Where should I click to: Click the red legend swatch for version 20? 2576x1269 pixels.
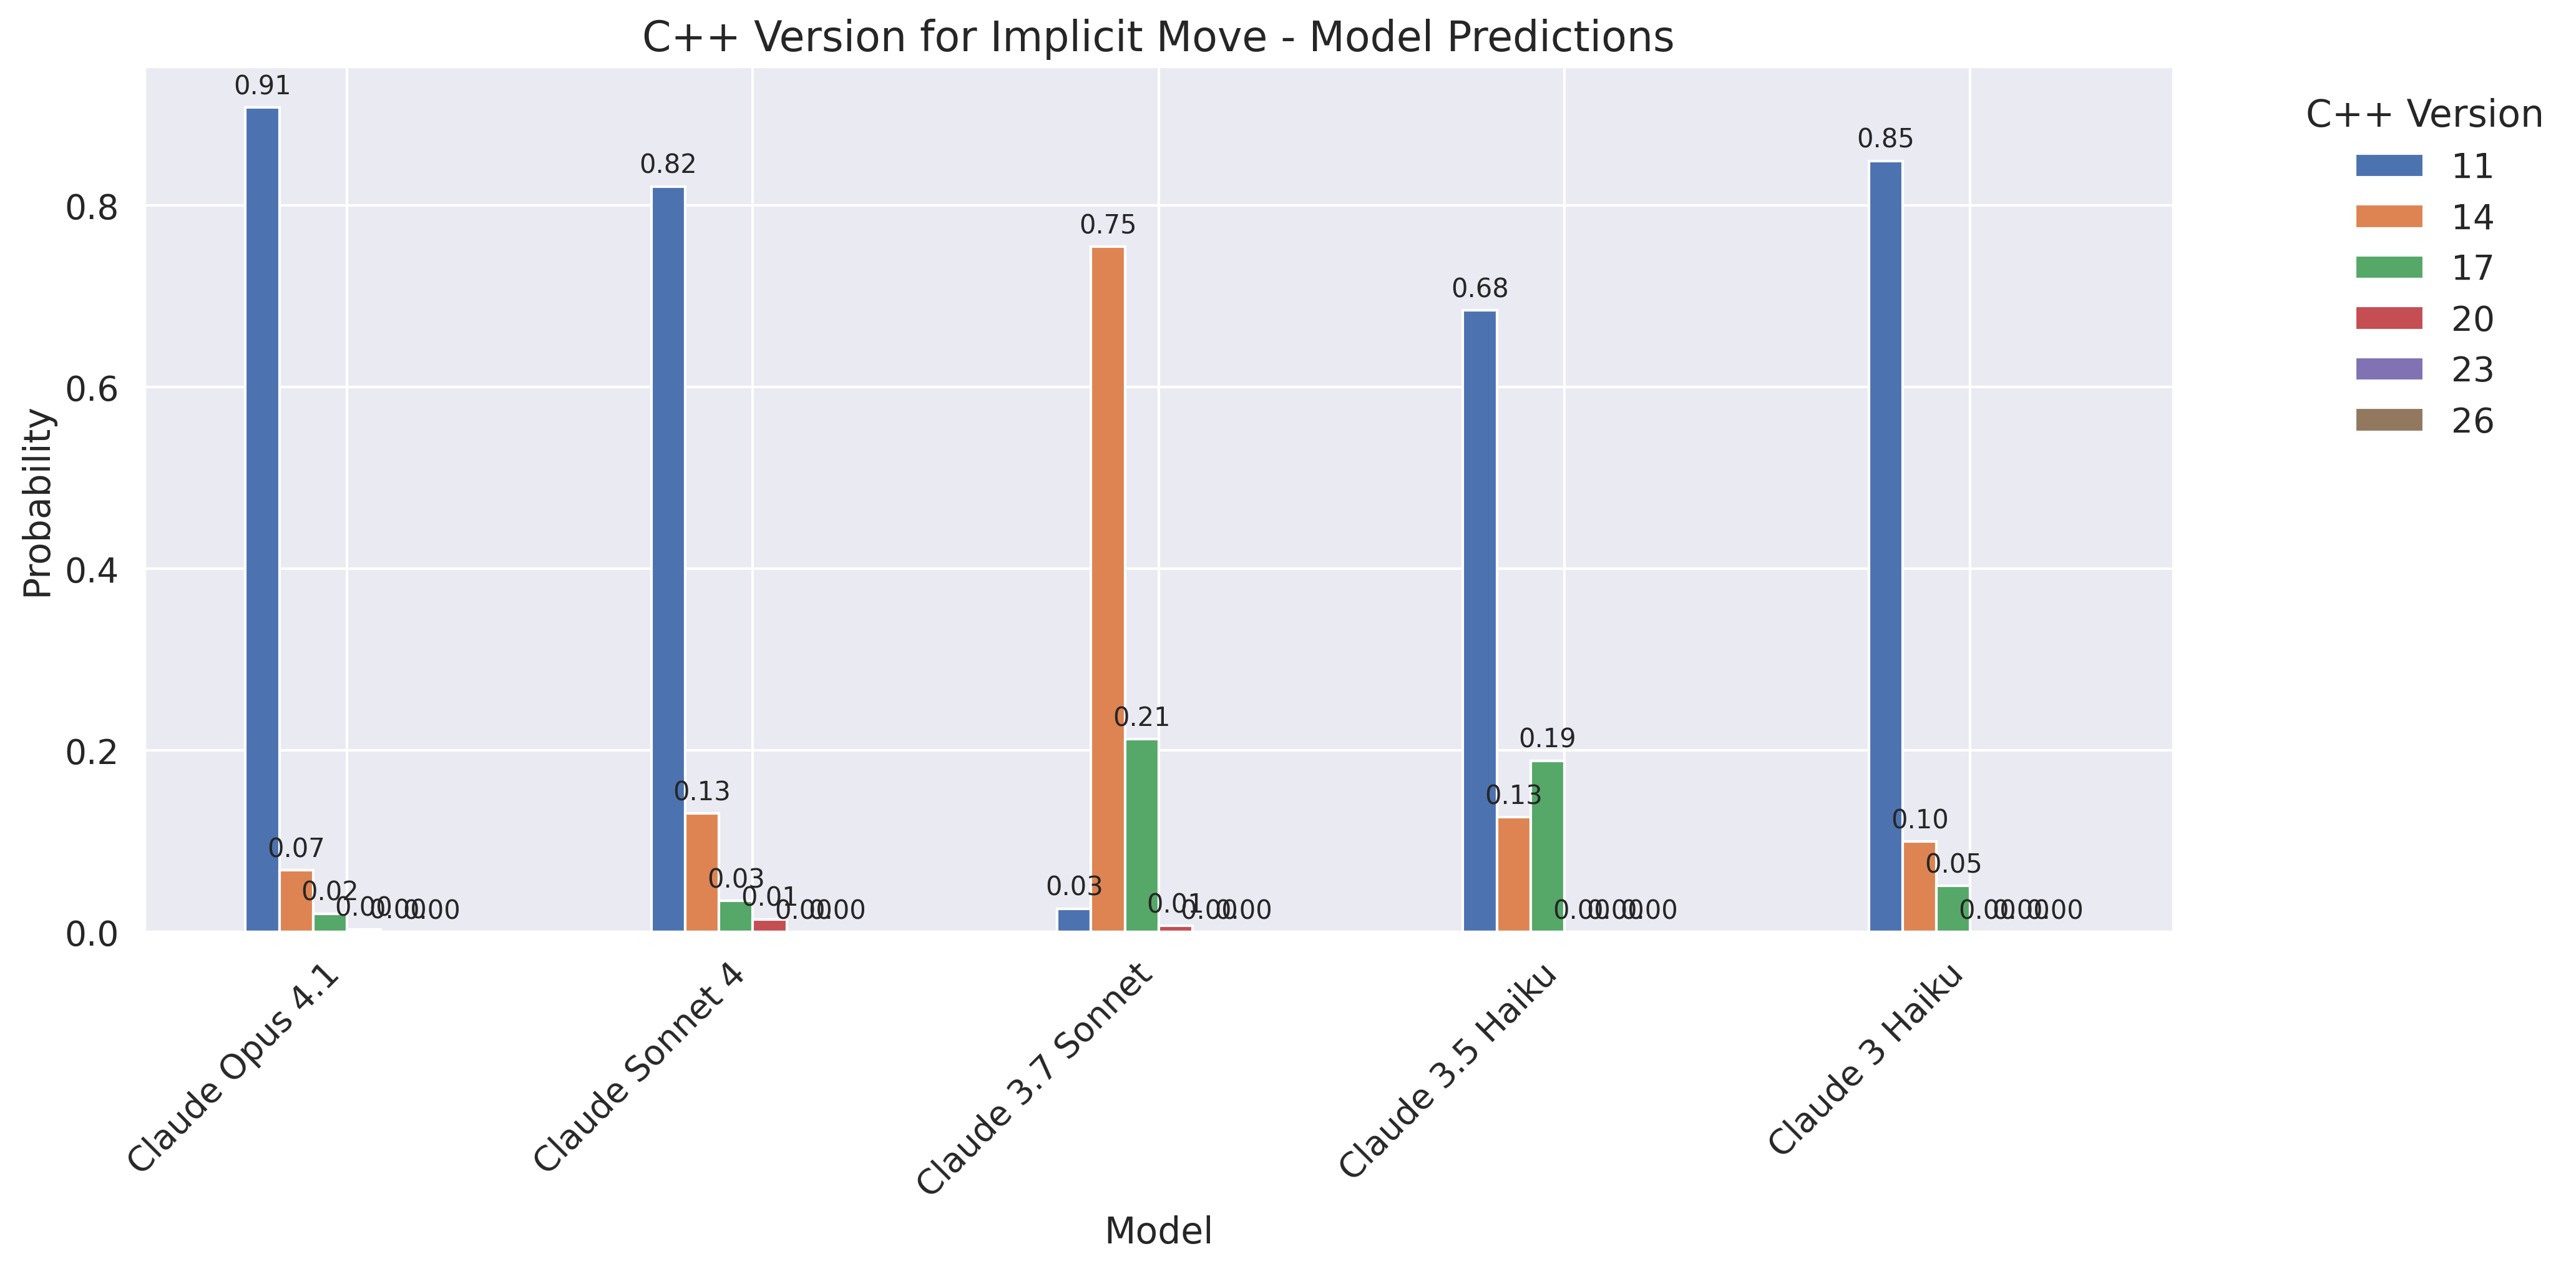[2388, 319]
